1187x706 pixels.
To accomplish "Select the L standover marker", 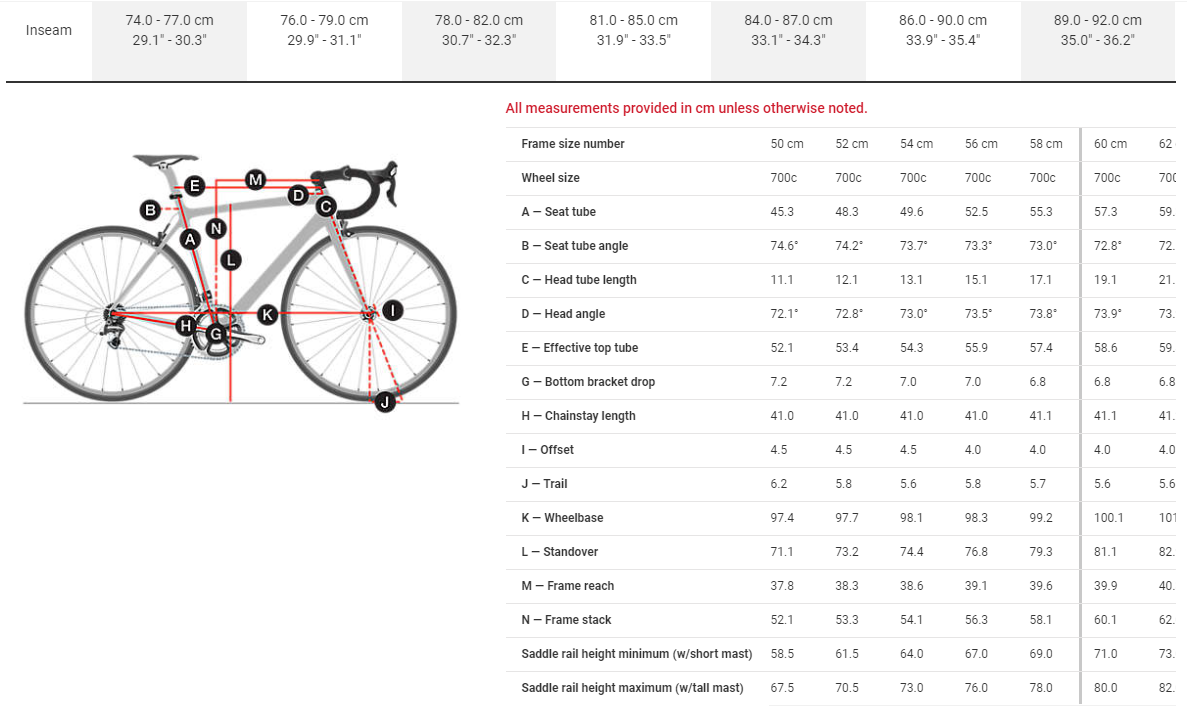I will pyautogui.click(x=231, y=260).
